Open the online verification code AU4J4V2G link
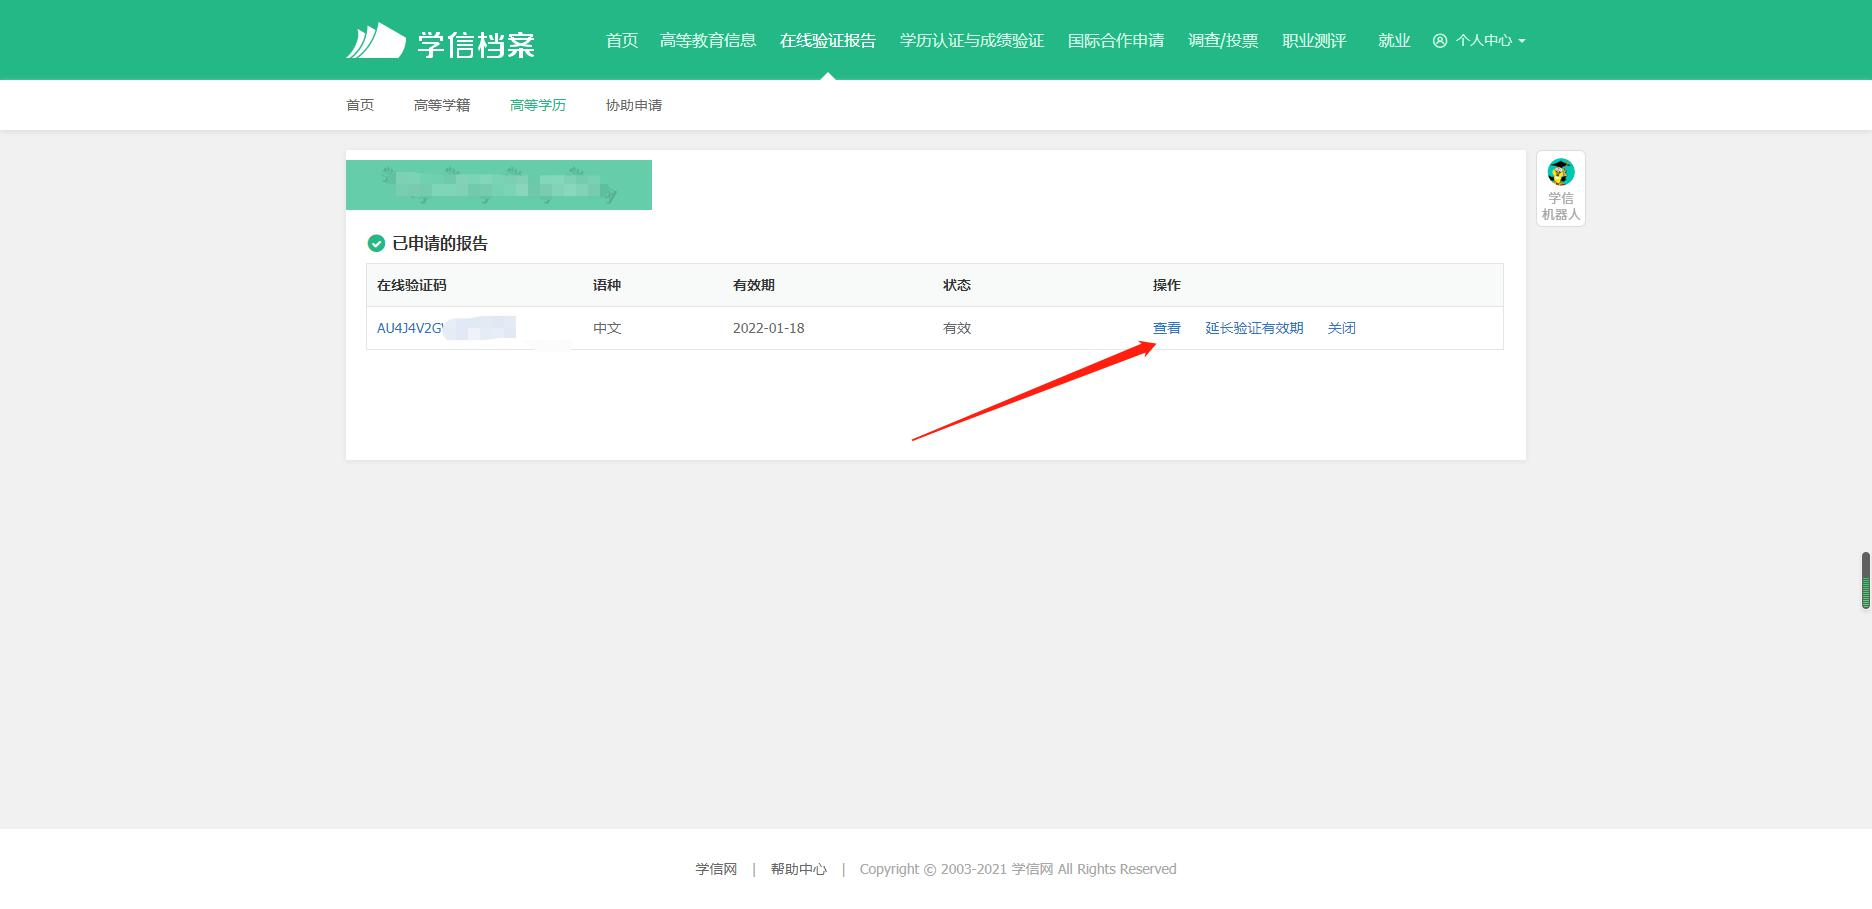The image size is (1872, 909). tap(410, 328)
